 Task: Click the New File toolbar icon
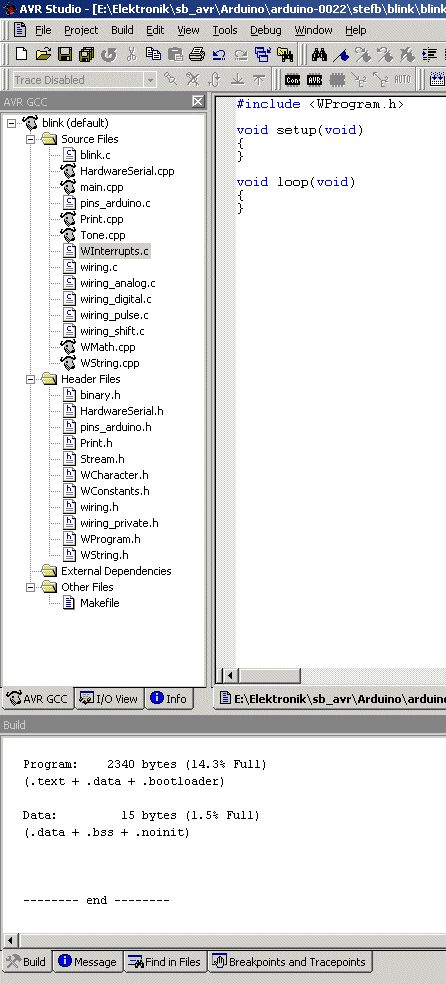point(21,55)
